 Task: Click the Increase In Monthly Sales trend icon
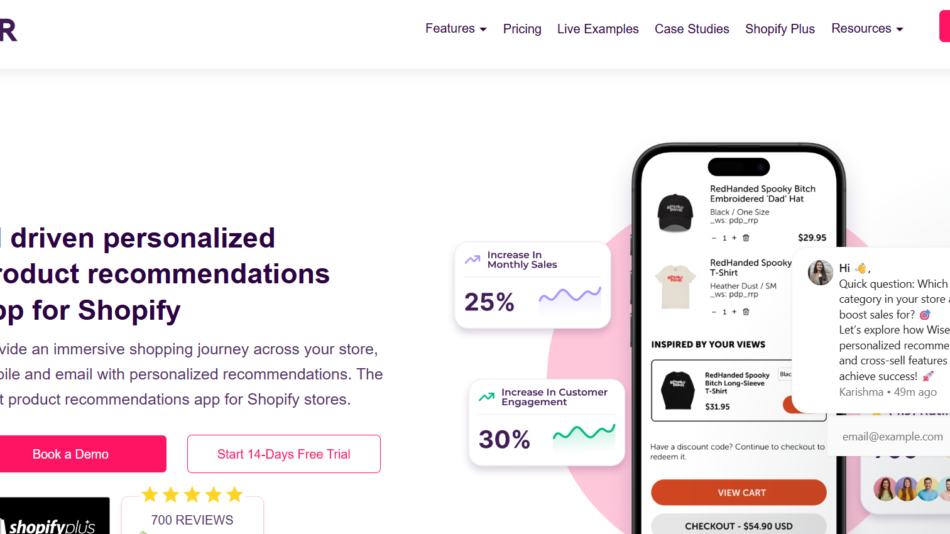[473, 260]
